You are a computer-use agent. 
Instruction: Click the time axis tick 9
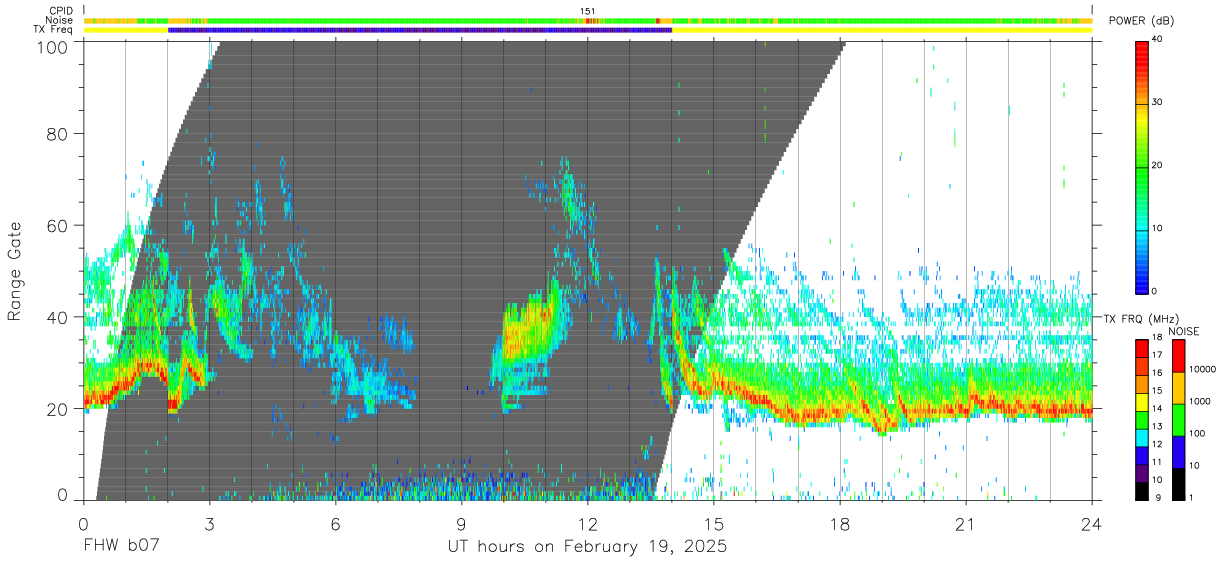point(461,523)
